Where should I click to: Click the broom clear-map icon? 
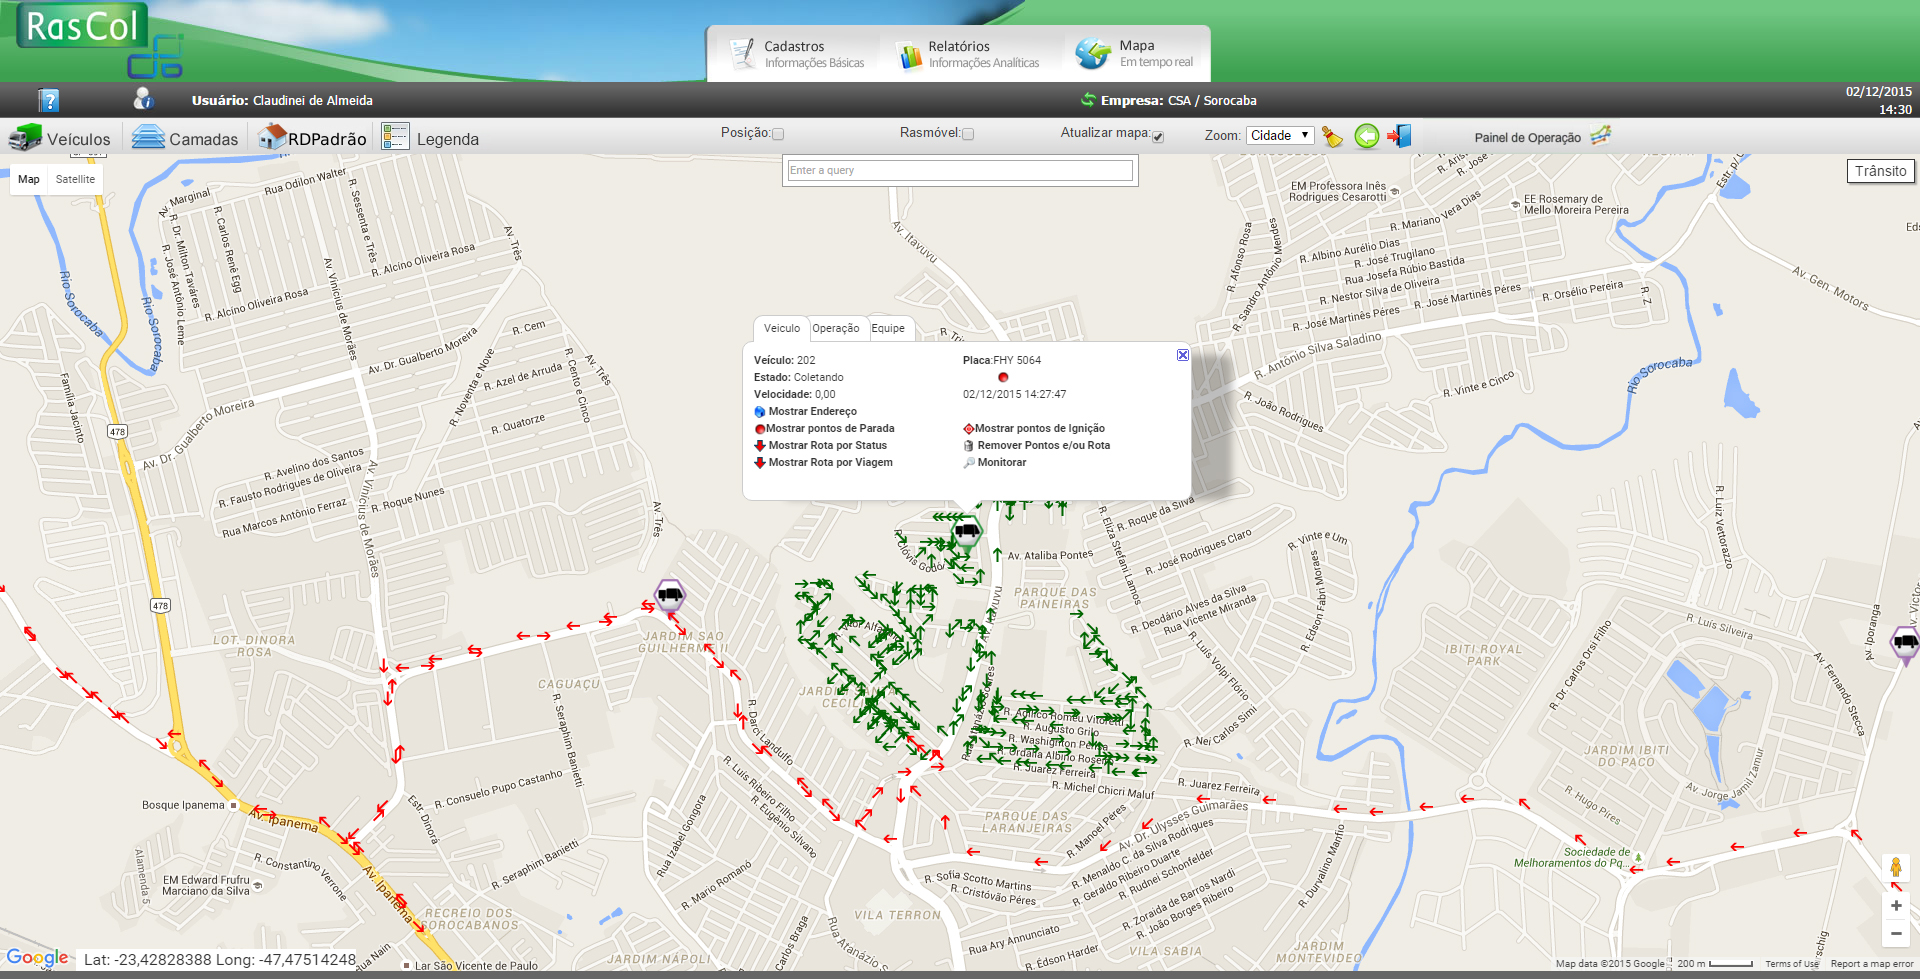[1332, 136]
